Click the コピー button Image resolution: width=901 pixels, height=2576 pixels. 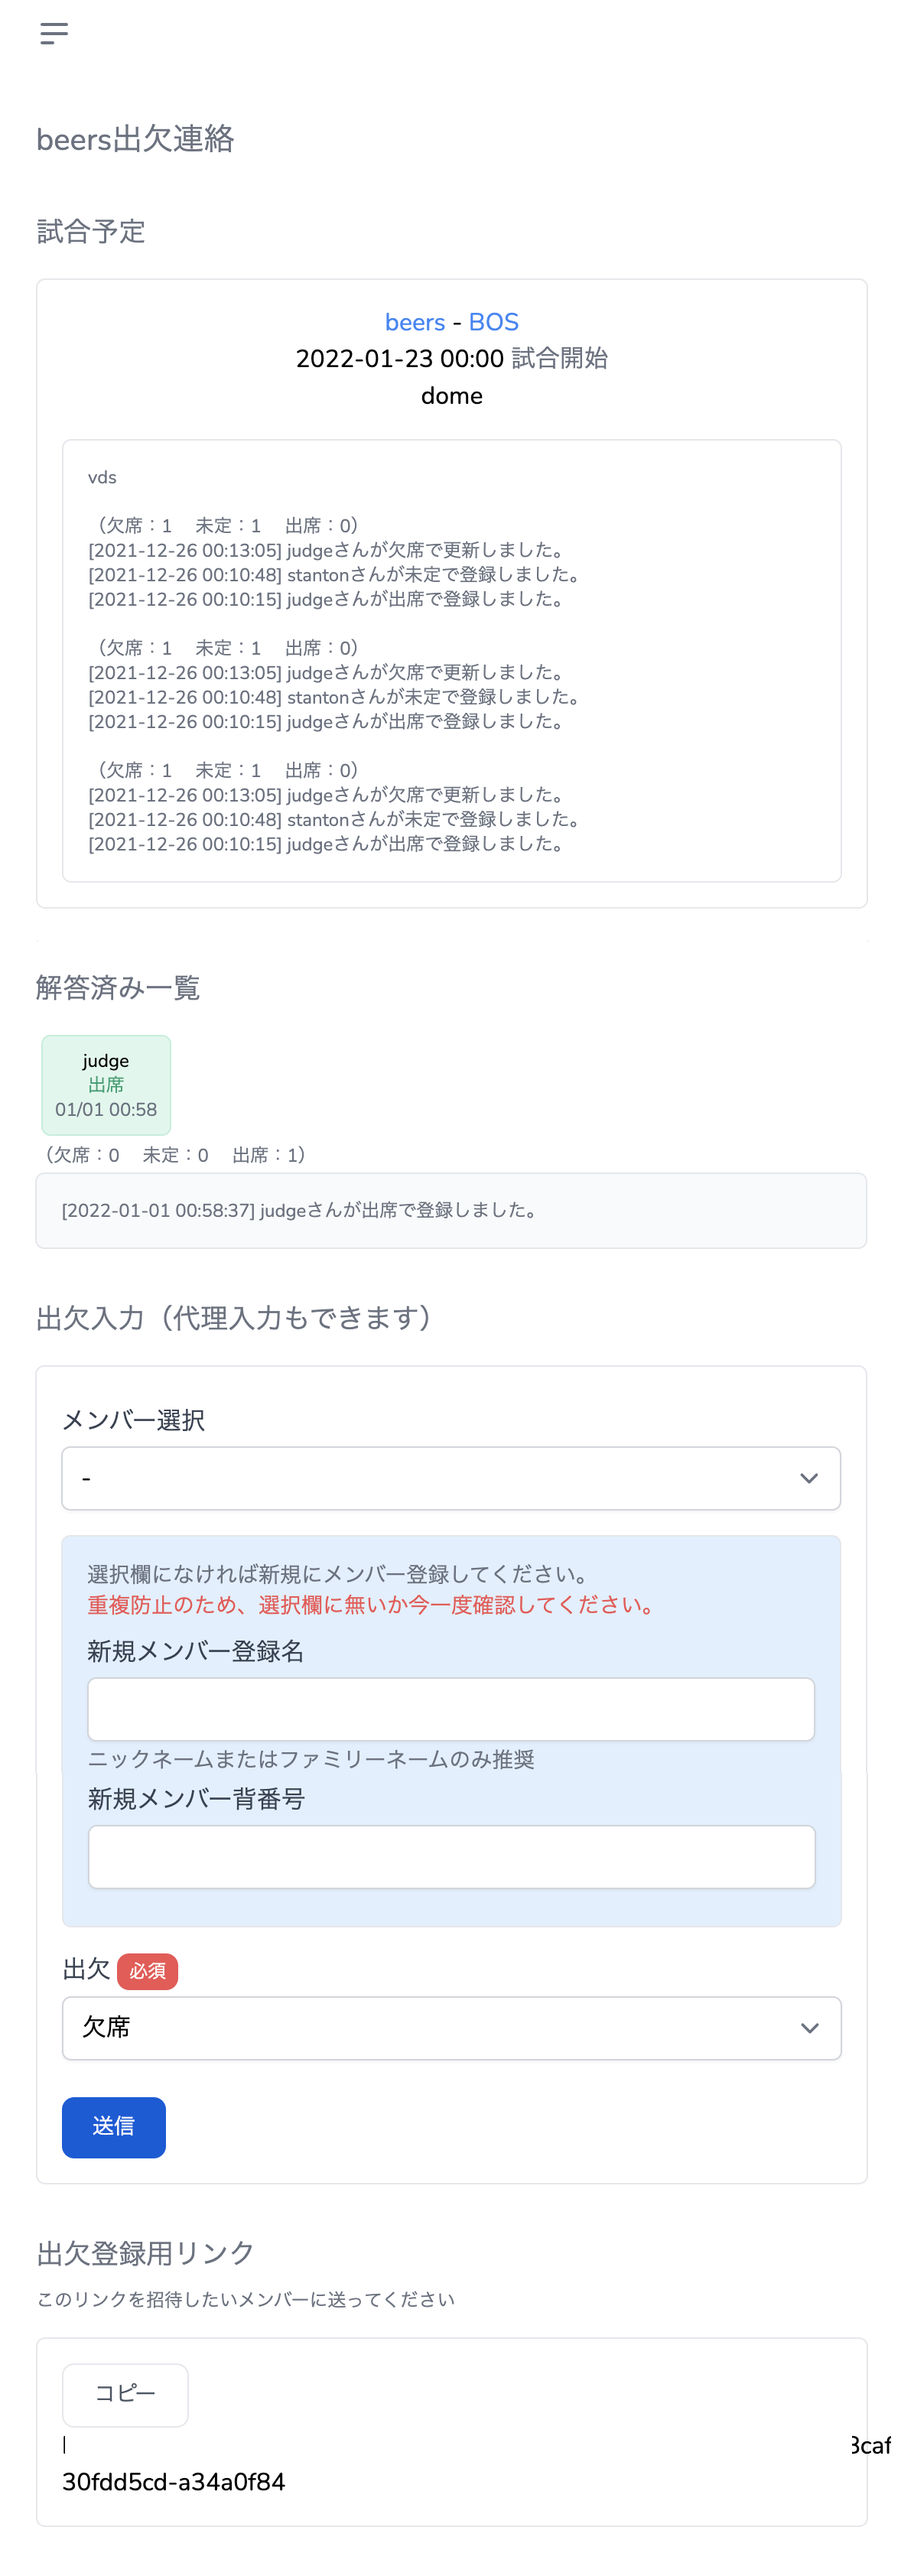pos(125,2394)
